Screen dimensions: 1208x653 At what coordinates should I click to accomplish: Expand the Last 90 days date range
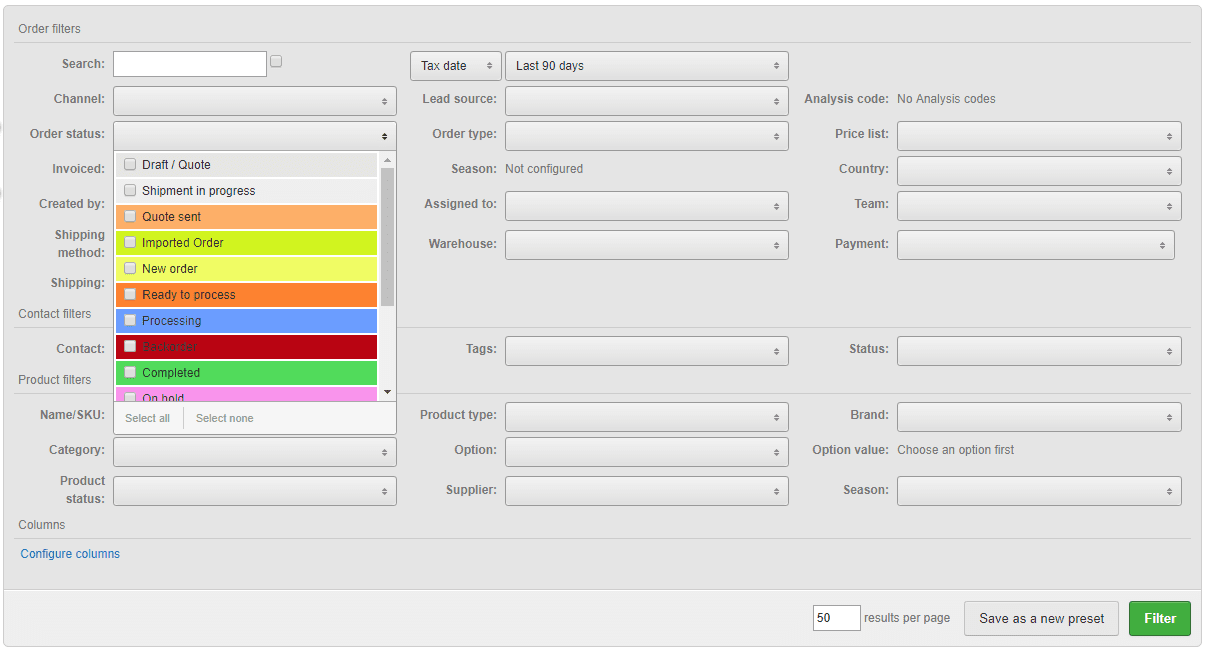(x=646, y=66)
